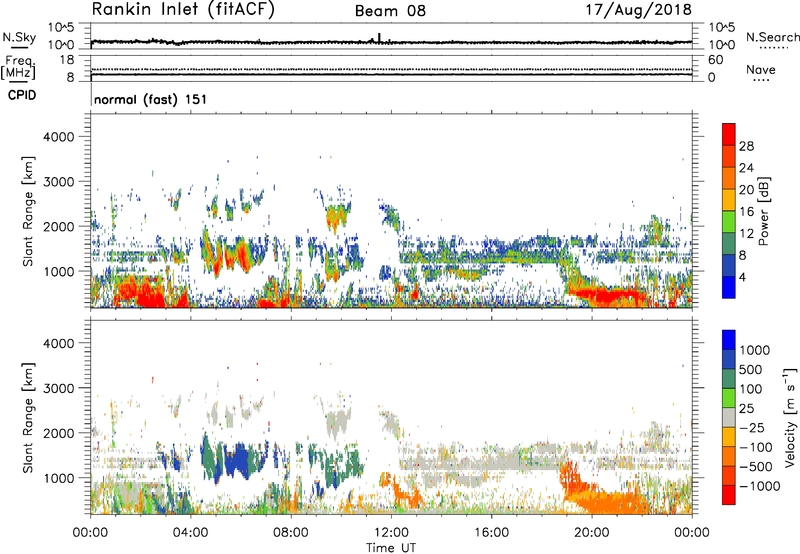Click the 'Freq. [MHz]' axis label

pyautogui.click(x=18, y=68)
